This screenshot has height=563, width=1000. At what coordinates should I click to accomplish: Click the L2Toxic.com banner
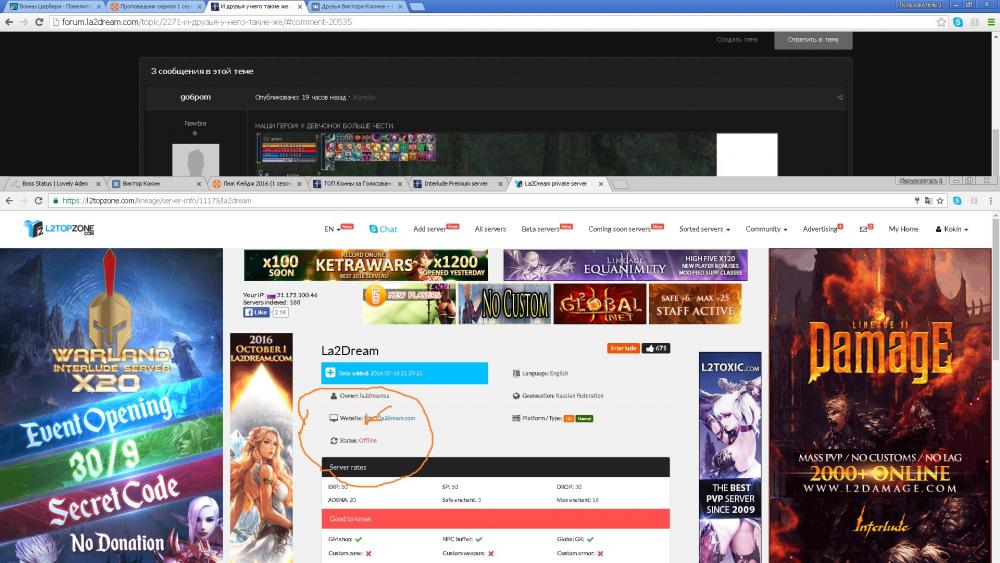[730, 457]
